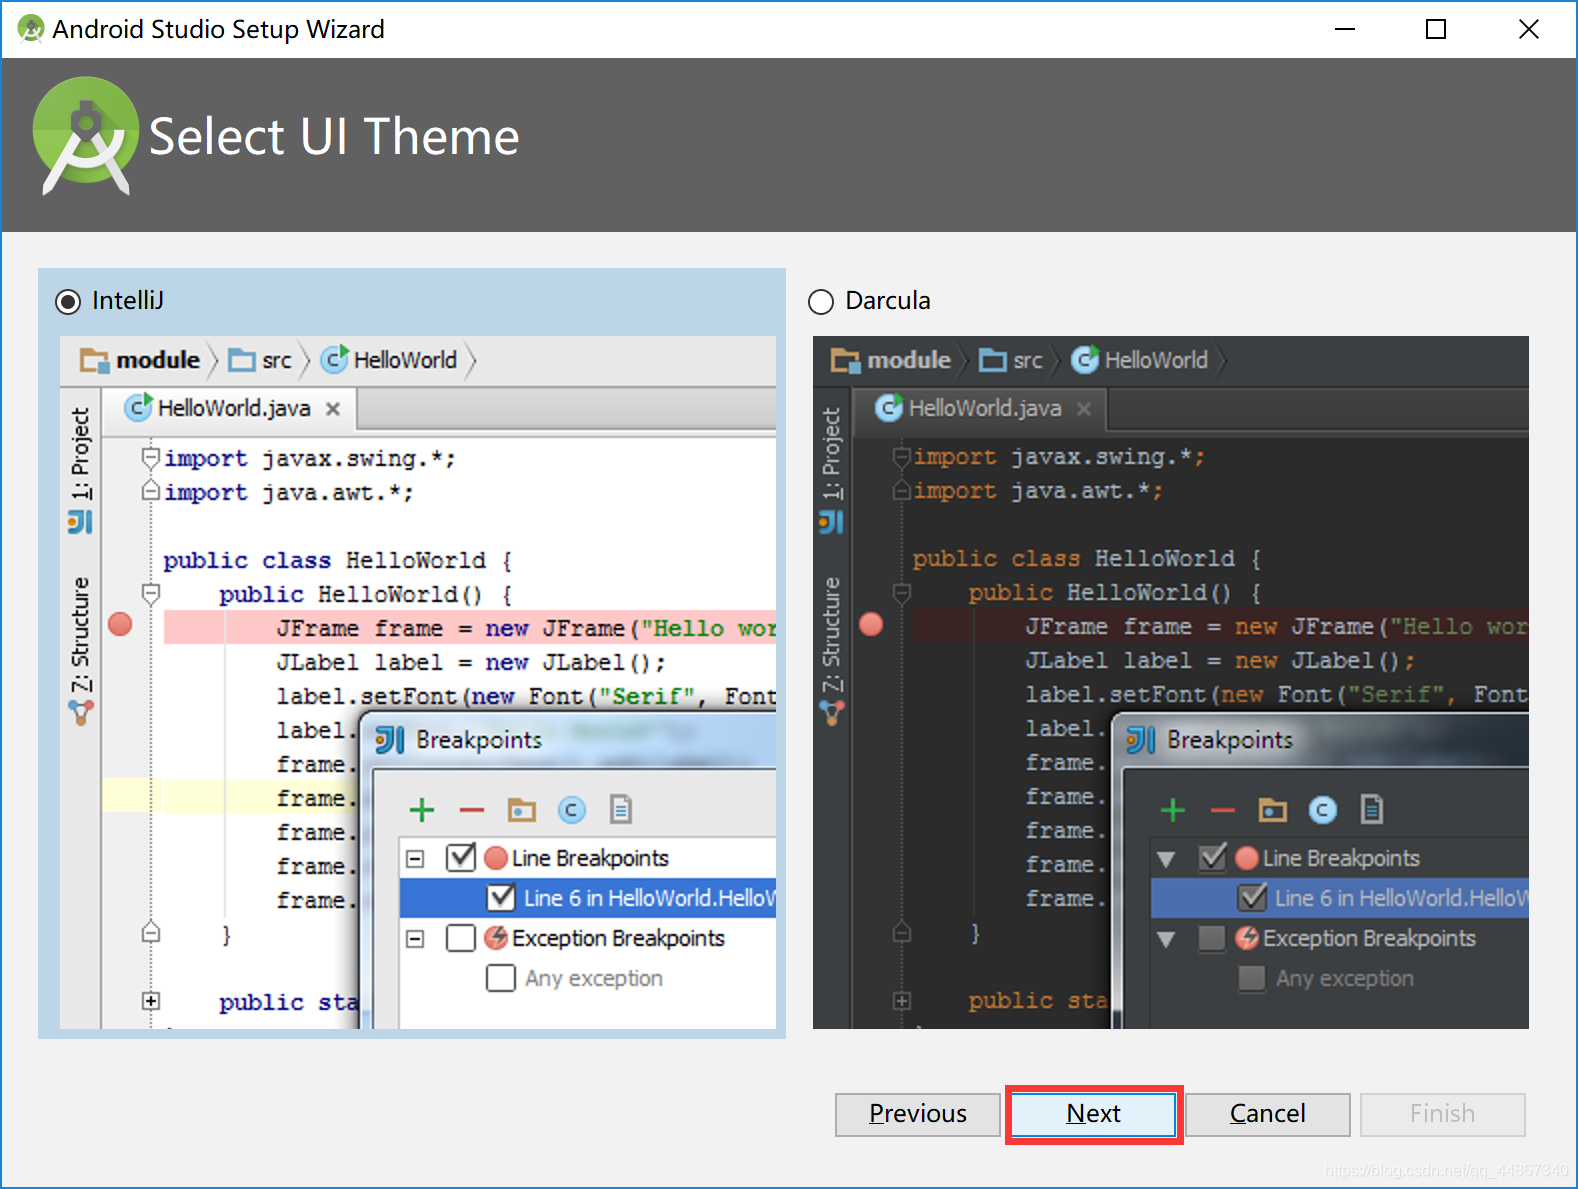Click red minus icon in IntelliJ preview
Image resolution: width=1578 pixels, height=1189 pixels.
[x=472, y=810]
